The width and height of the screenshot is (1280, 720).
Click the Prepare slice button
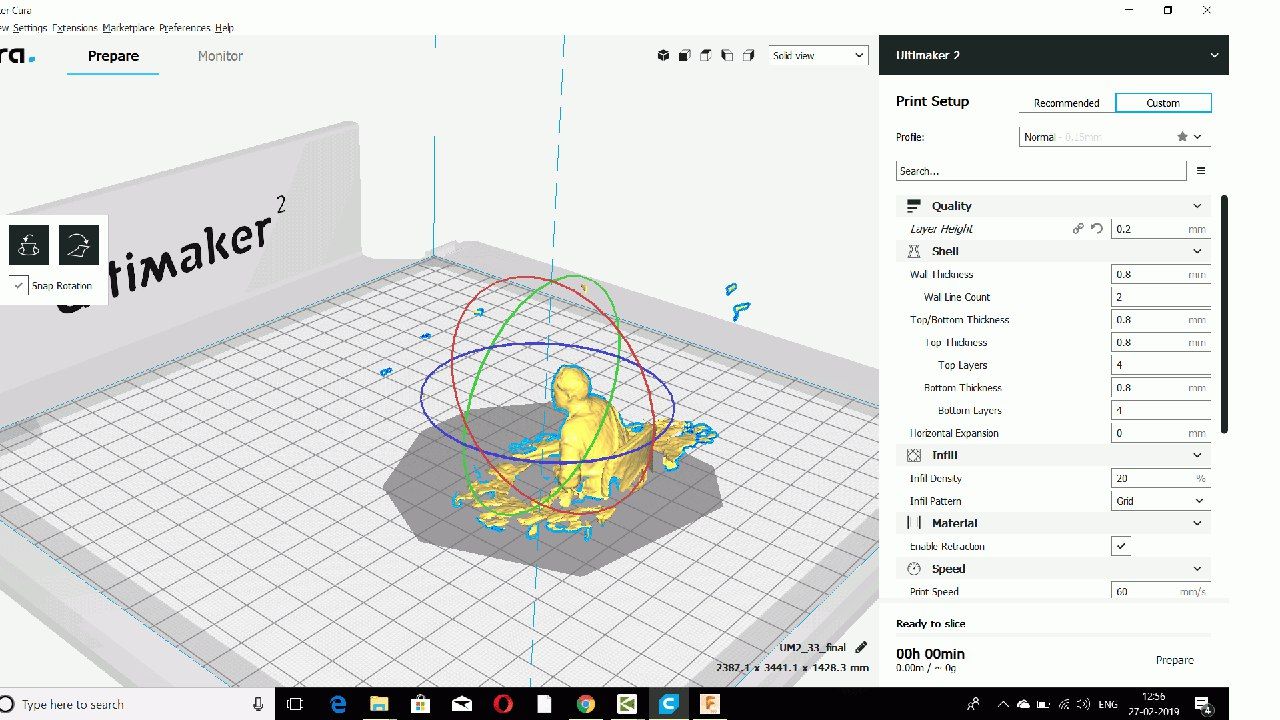[x=1175, y=660]
